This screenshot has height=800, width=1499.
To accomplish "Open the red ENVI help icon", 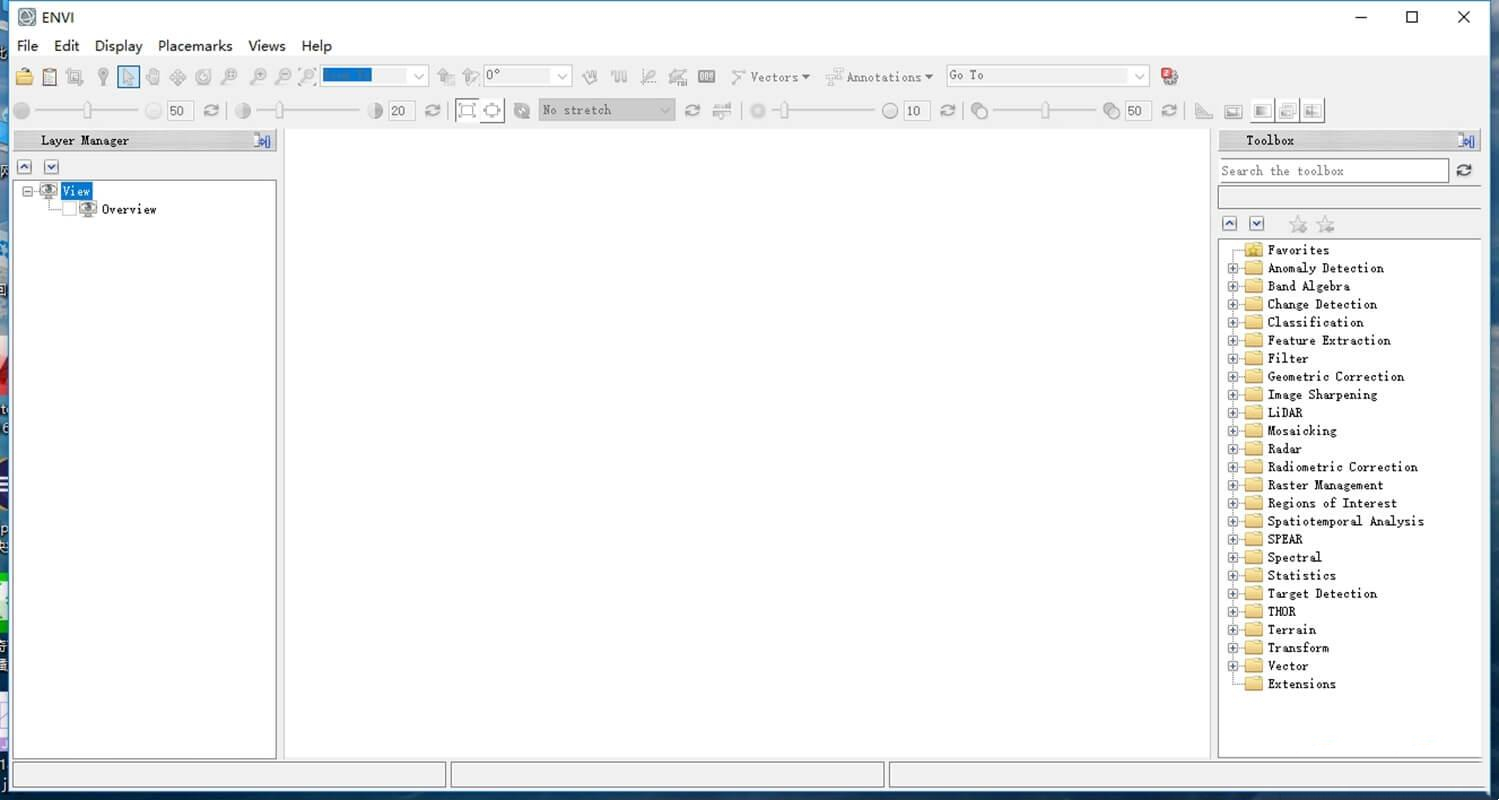I will click(1169, 76).
